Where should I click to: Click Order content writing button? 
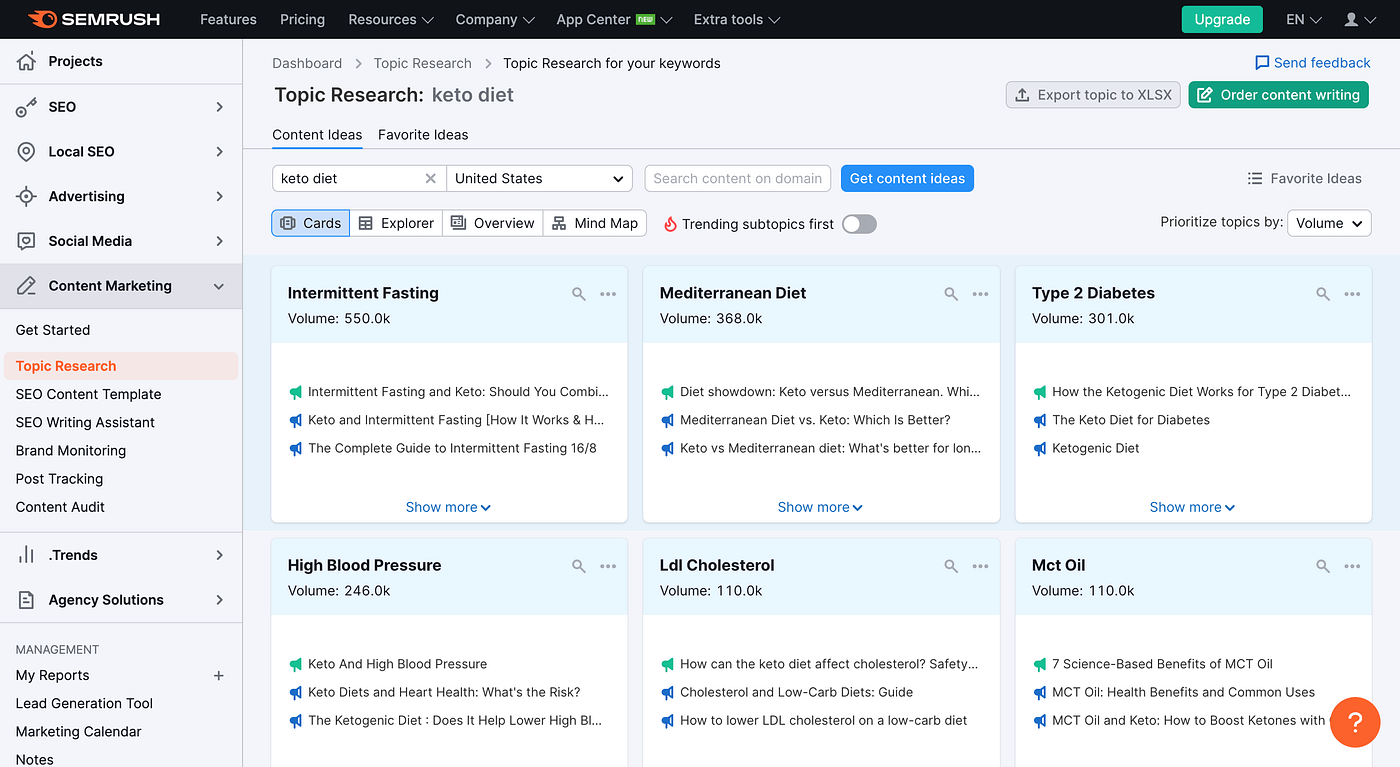pos(1278,95)
